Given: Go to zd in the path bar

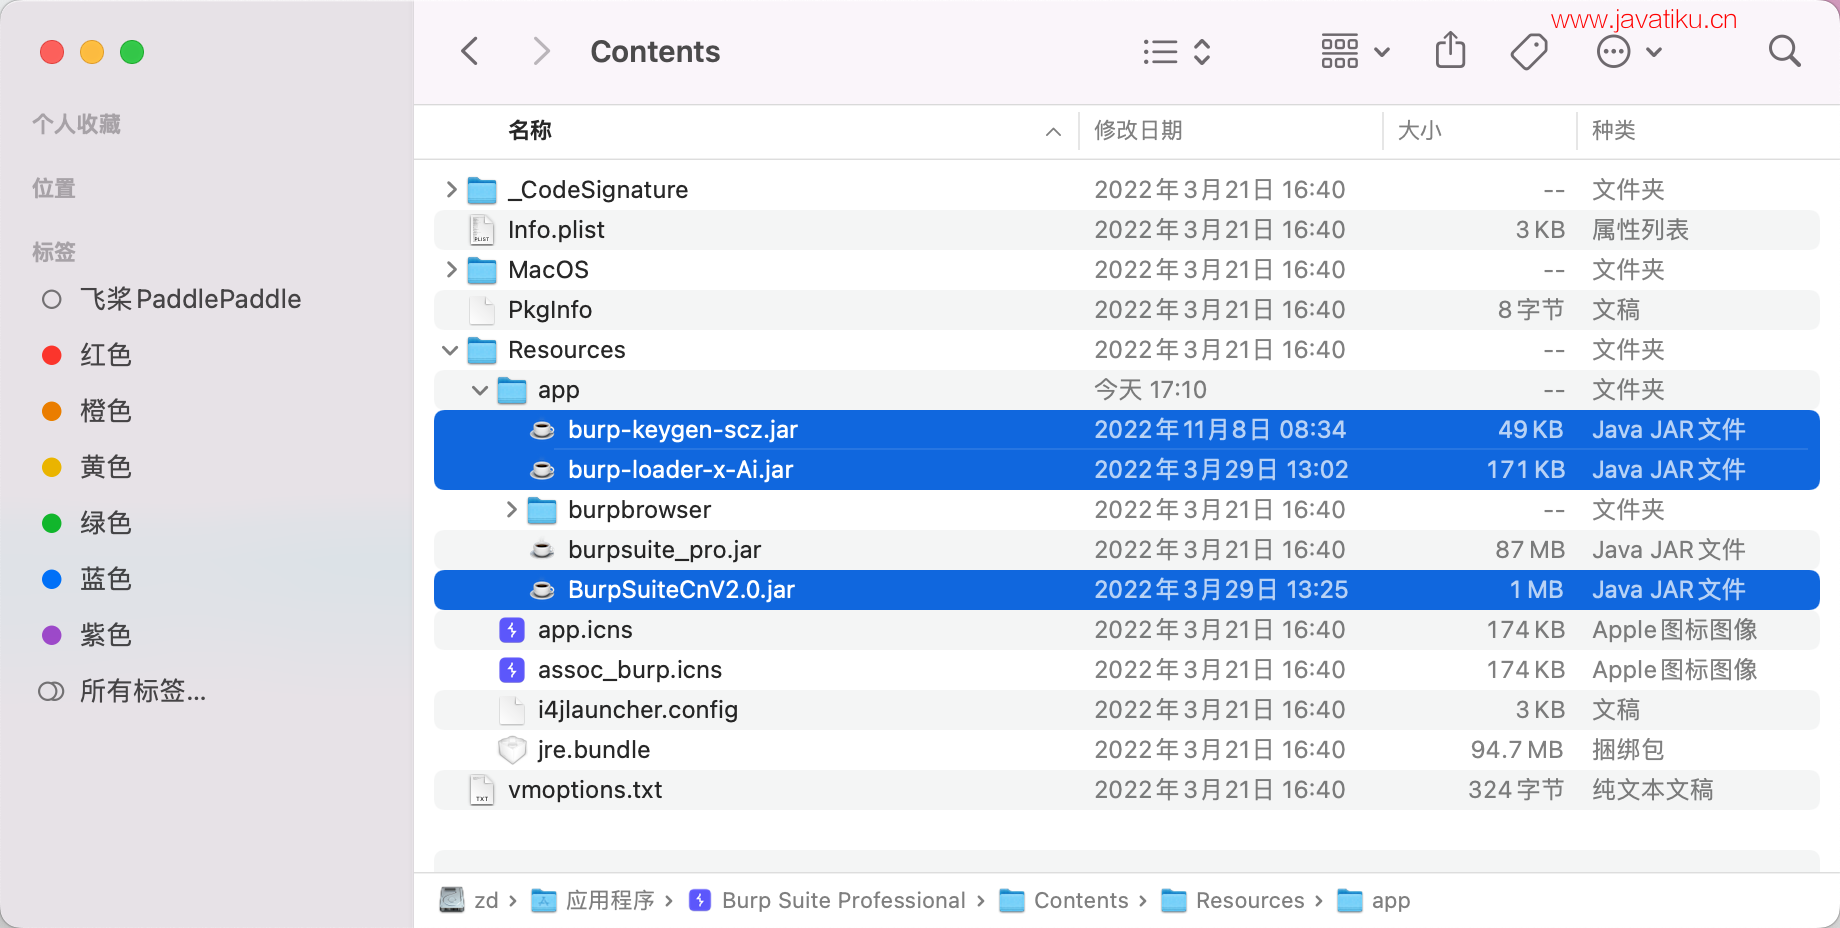Looking at the screenshot, I should click(469, 900).
